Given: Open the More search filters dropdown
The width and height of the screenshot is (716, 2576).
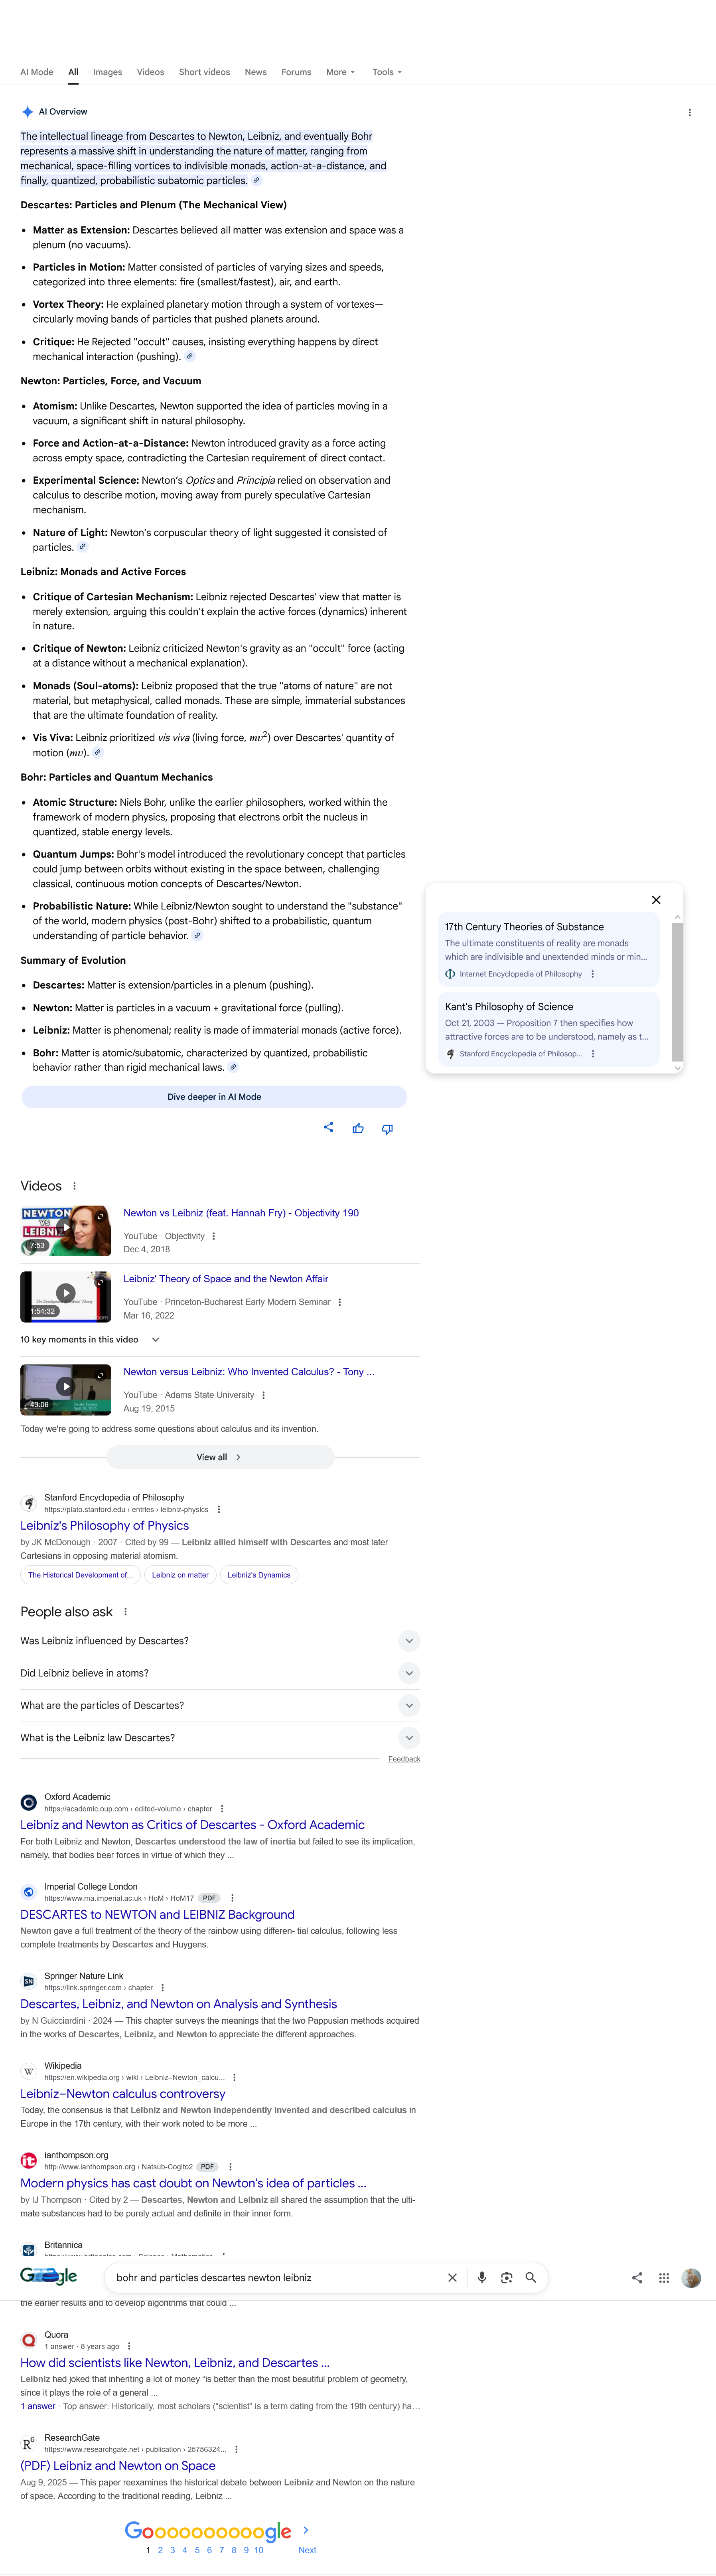Looking at the screenshot, I should (340, 72).
